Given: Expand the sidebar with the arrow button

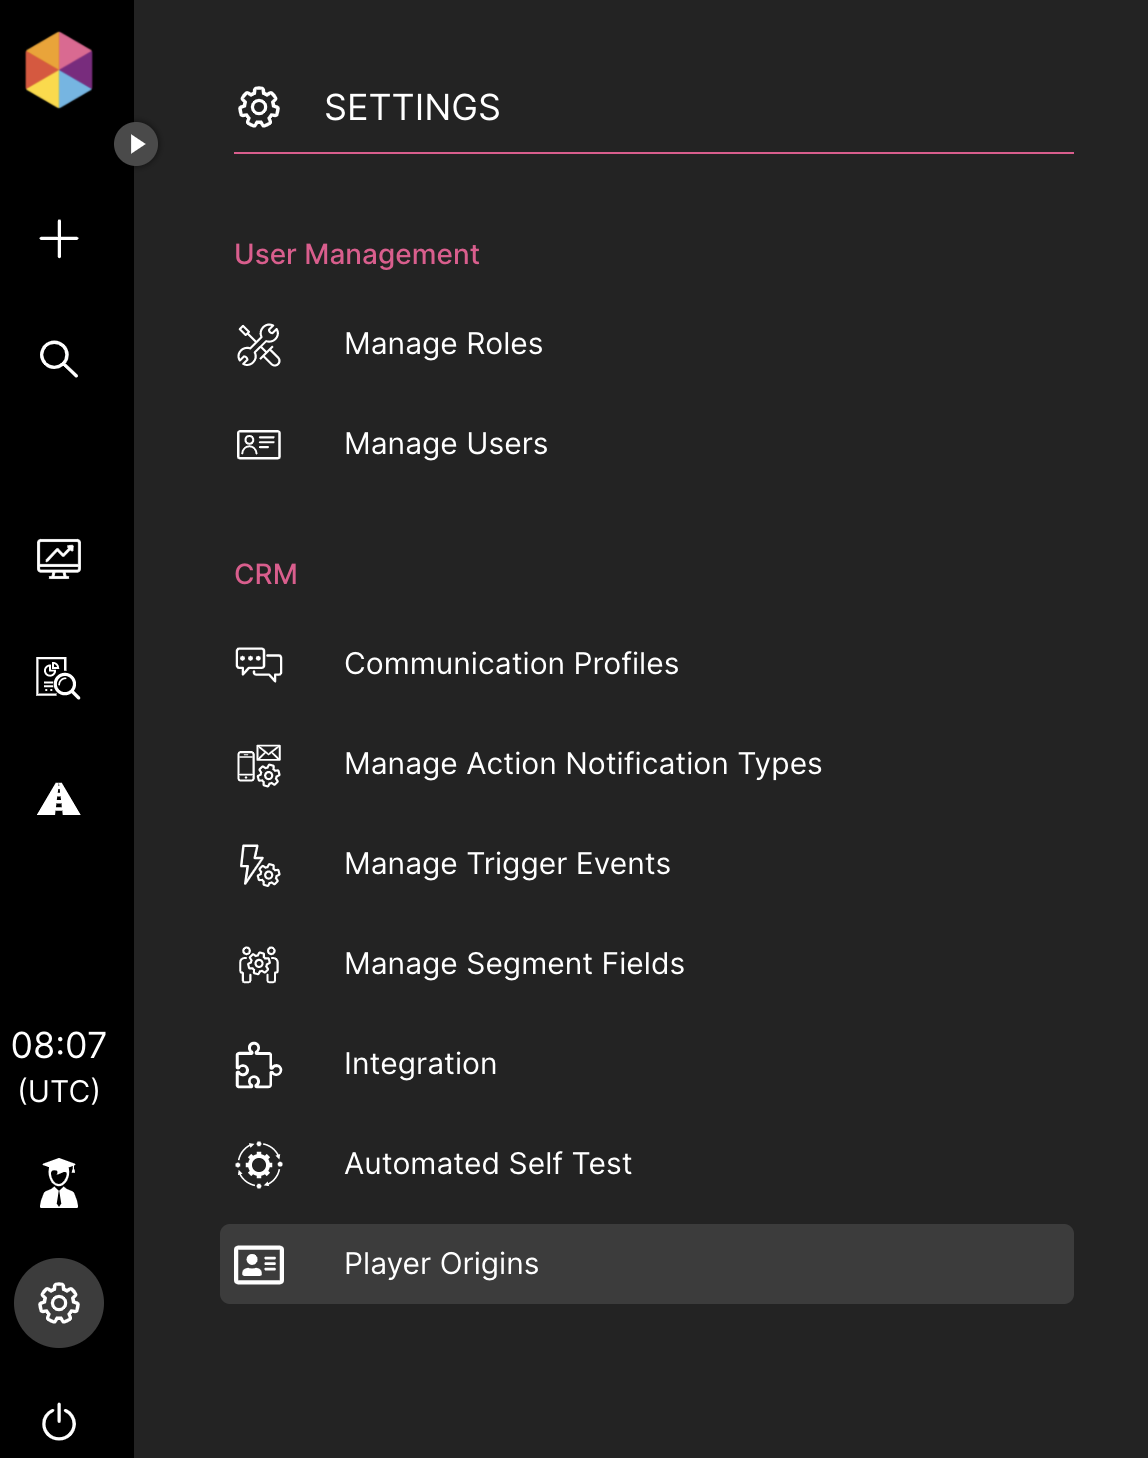Looking at the screenshot, I should [136, 144].
